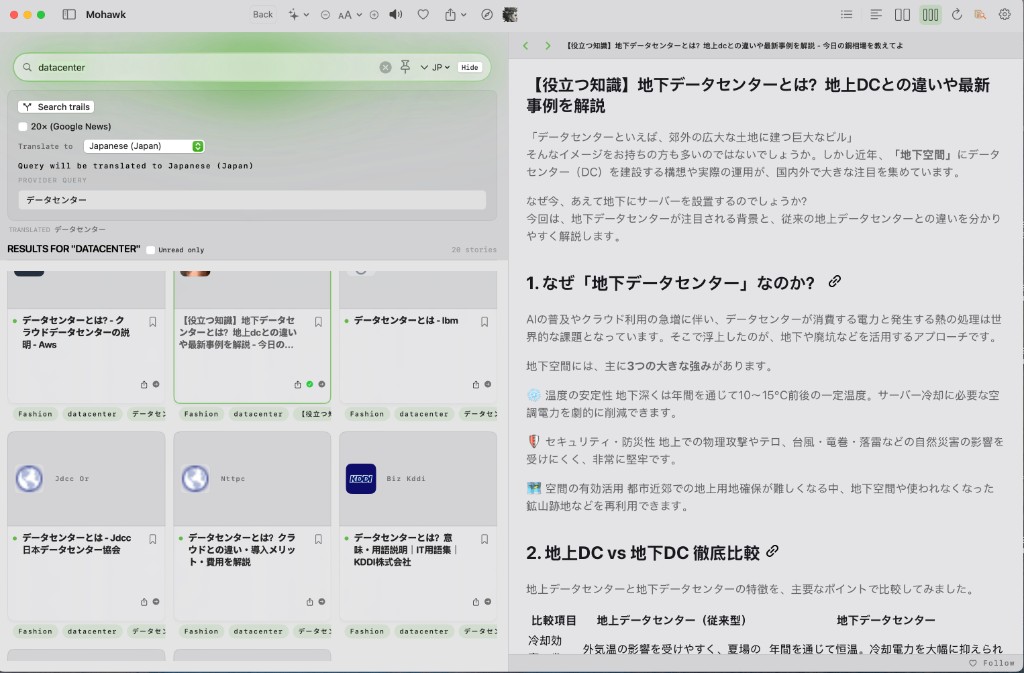Bookmark the Jdcc story card
1024x673 pixels.
tap(152, 539)
